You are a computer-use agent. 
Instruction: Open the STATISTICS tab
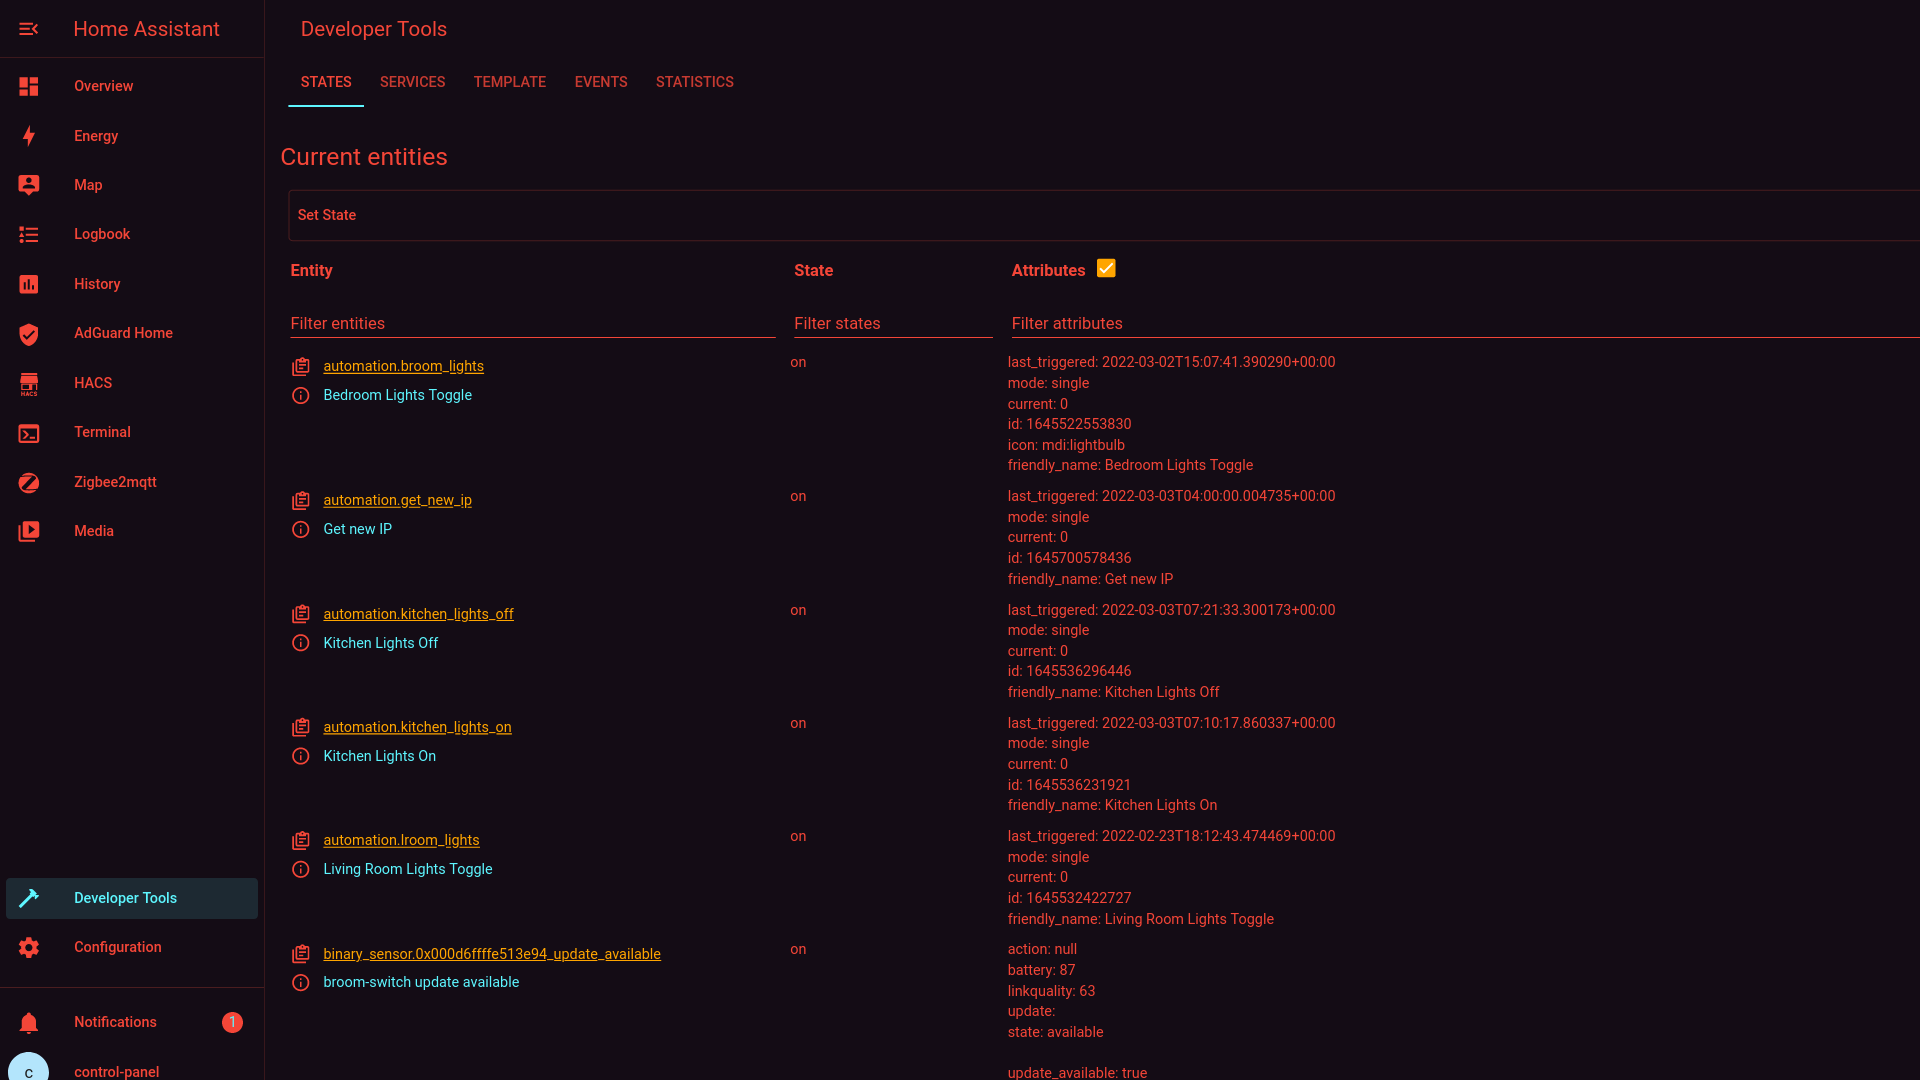pyautogui.click(x=694, y=82)
